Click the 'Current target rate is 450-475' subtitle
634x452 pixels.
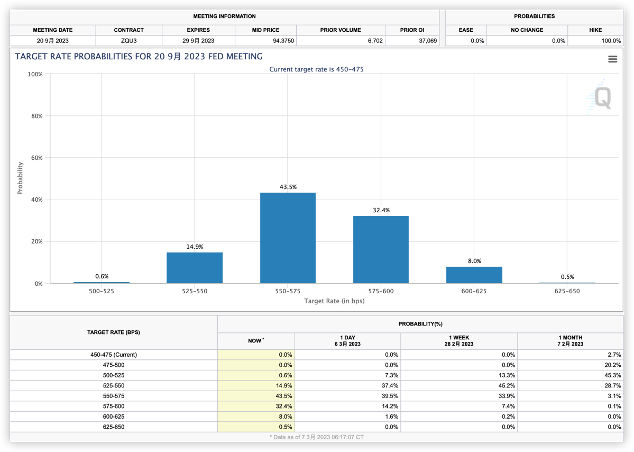tap(316, 70)
